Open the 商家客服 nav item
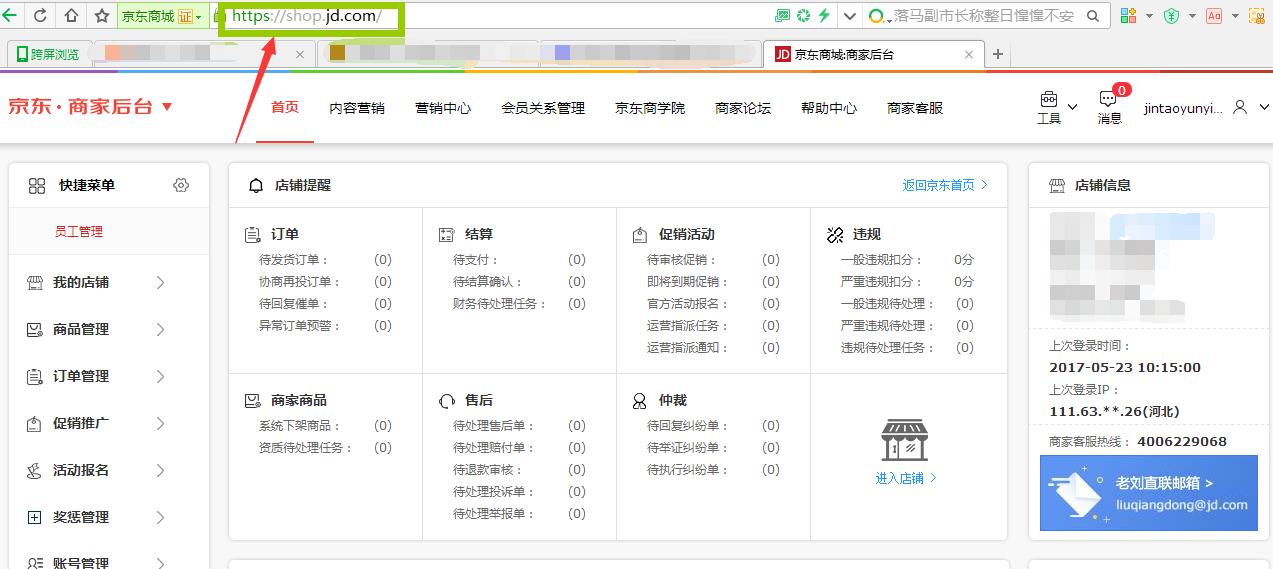Viewport: 1273px width, 569px height. (x=915, y=108)
